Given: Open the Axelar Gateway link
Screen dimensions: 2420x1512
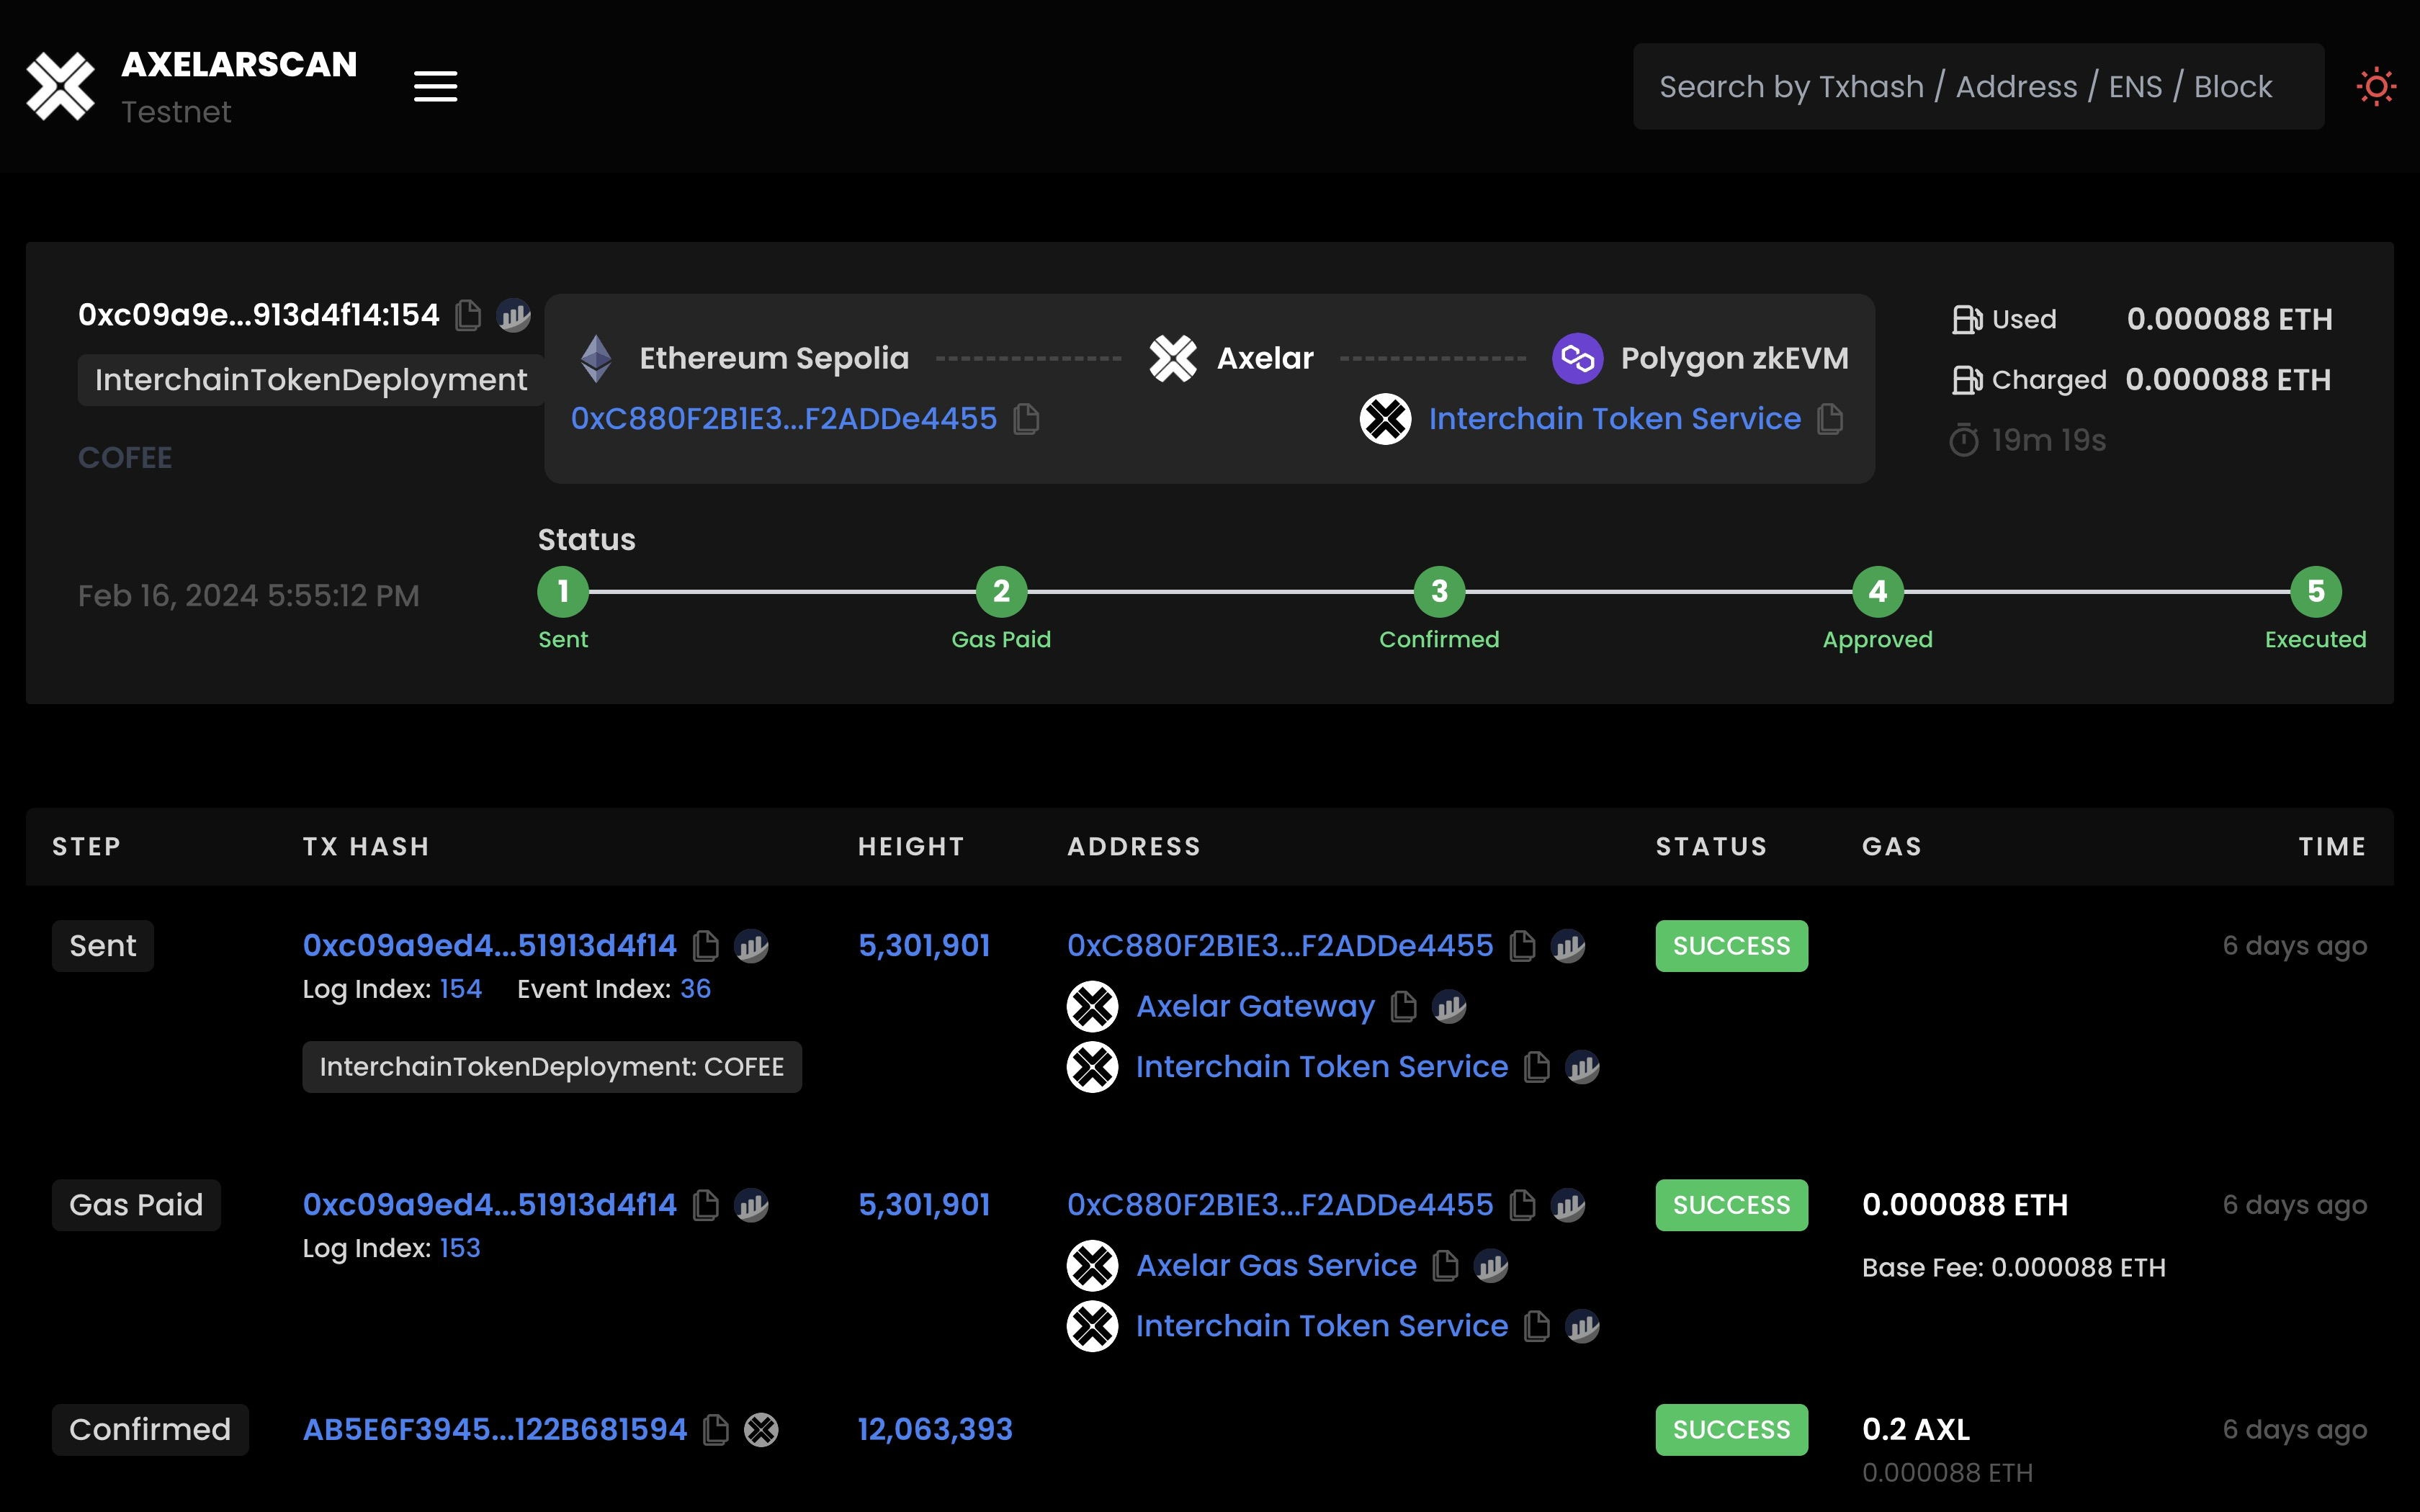Looking at the screenshot, I should point(1255,1006).
